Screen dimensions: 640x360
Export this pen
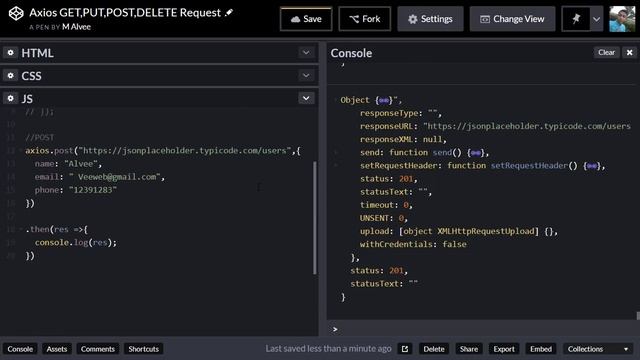point(504,349)
